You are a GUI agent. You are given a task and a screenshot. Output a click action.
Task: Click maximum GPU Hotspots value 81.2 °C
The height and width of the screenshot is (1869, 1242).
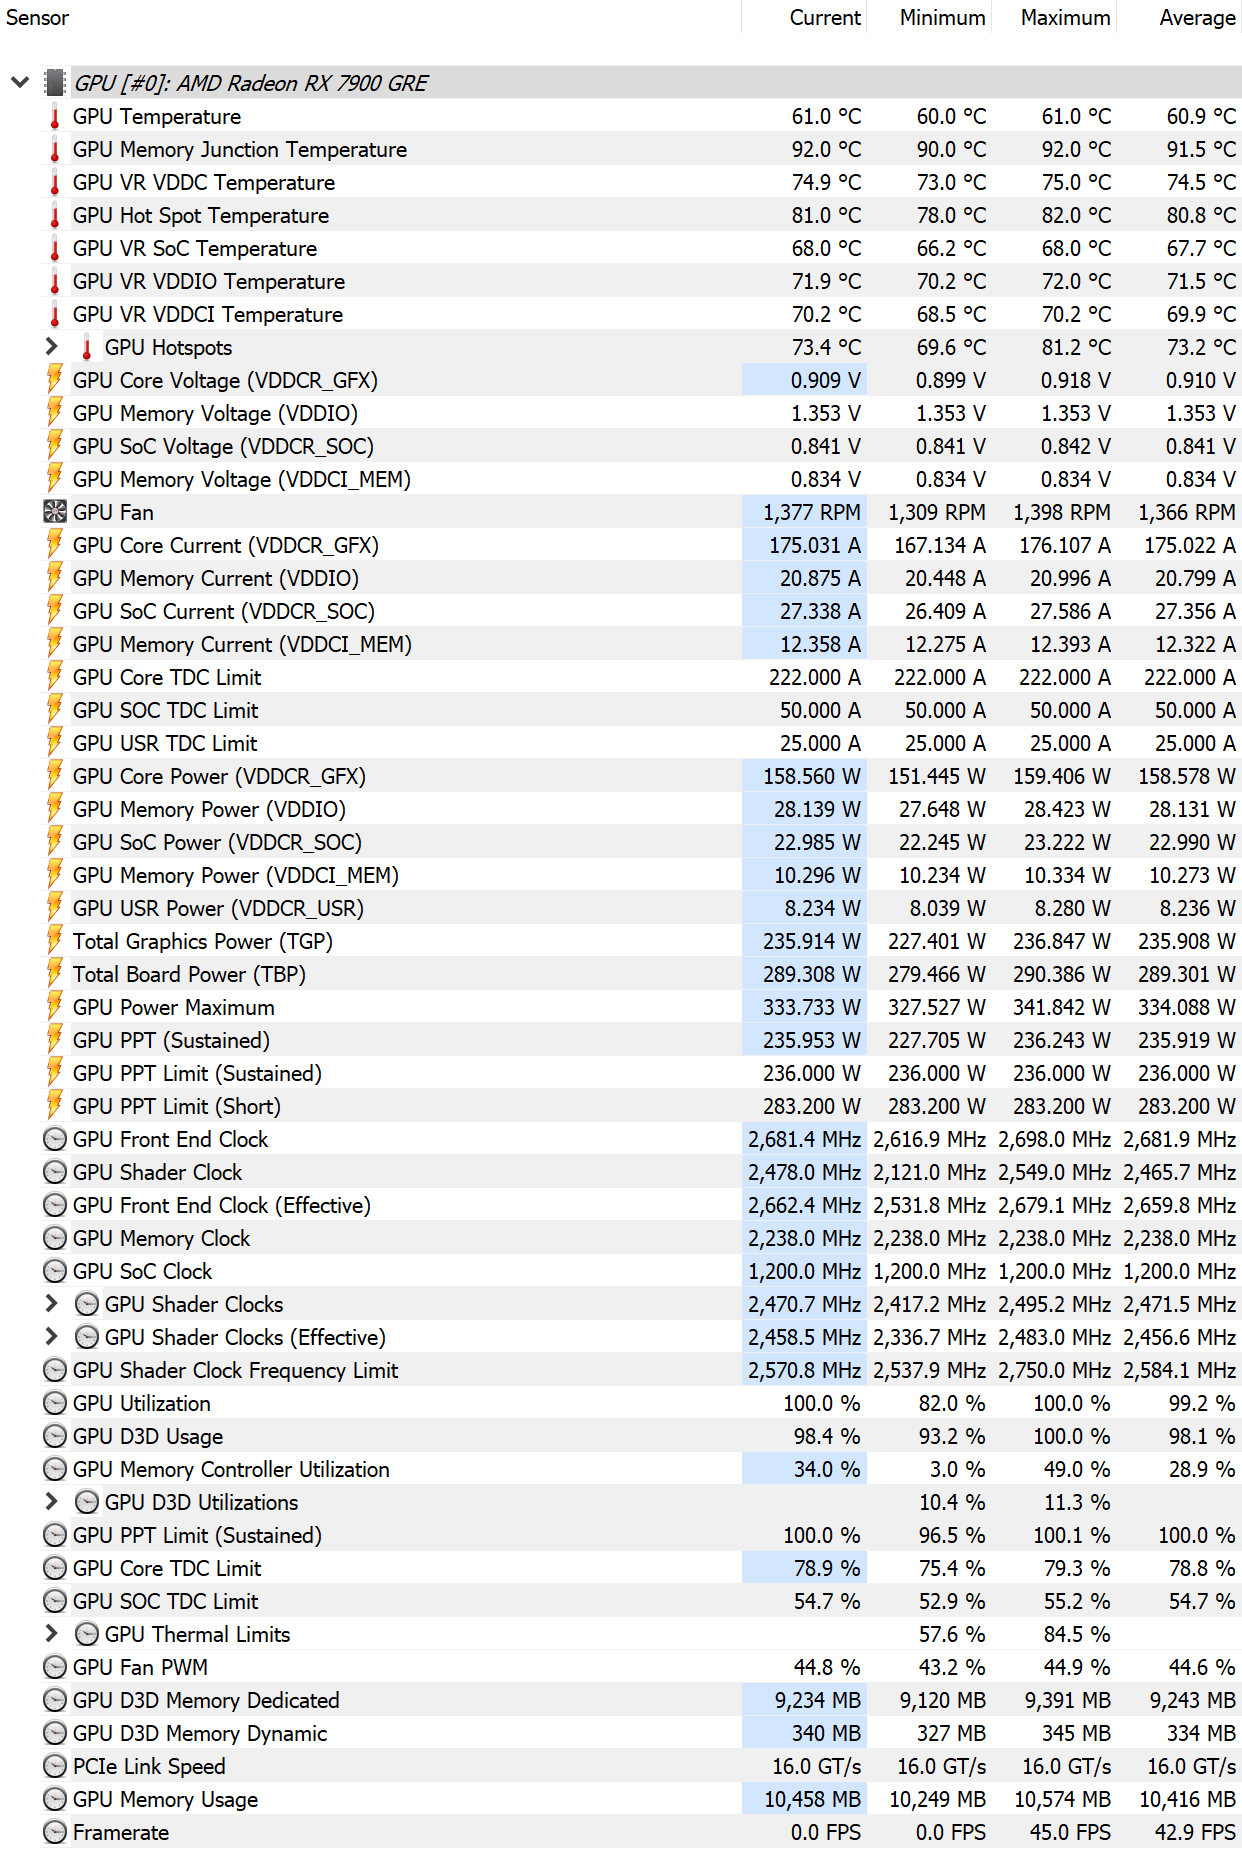click(1076, 347)
